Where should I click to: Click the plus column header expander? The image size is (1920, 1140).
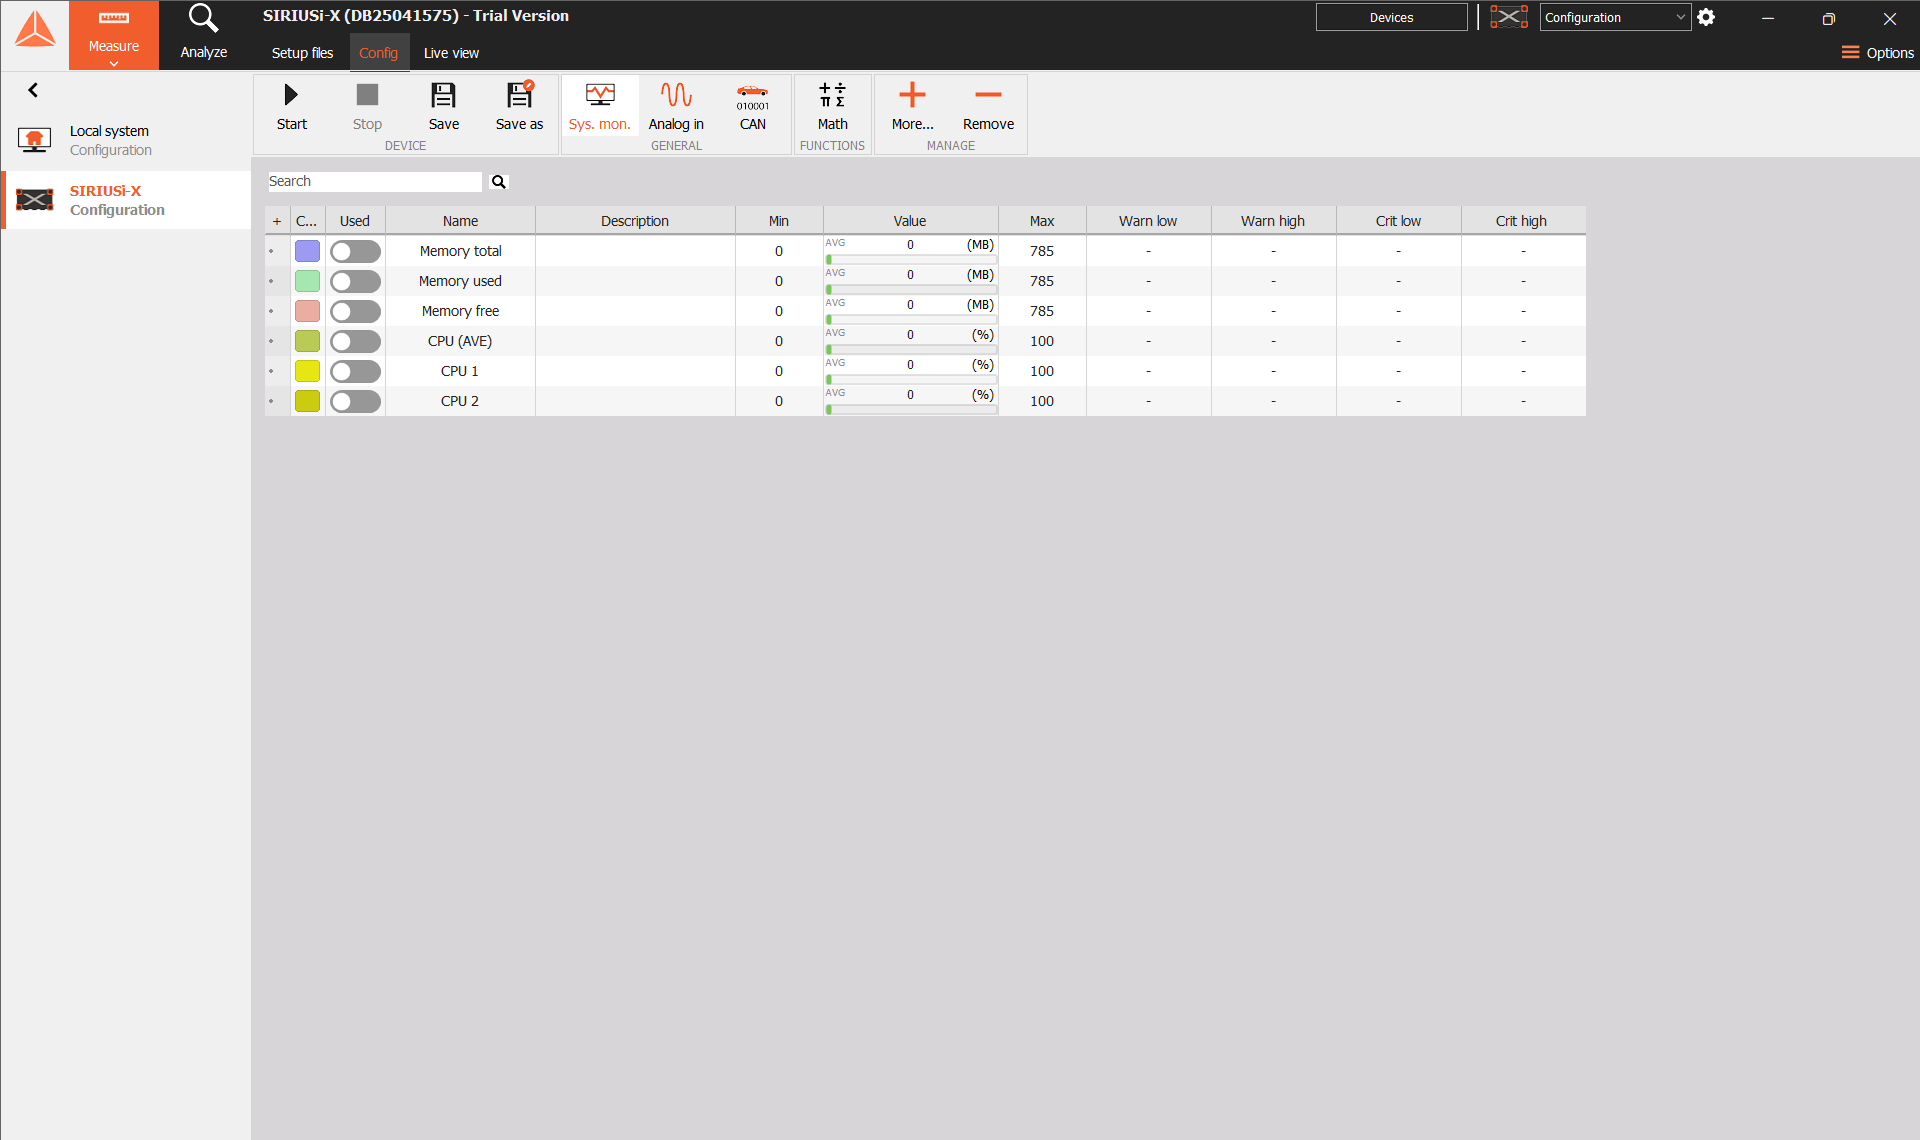coord(277,221)
